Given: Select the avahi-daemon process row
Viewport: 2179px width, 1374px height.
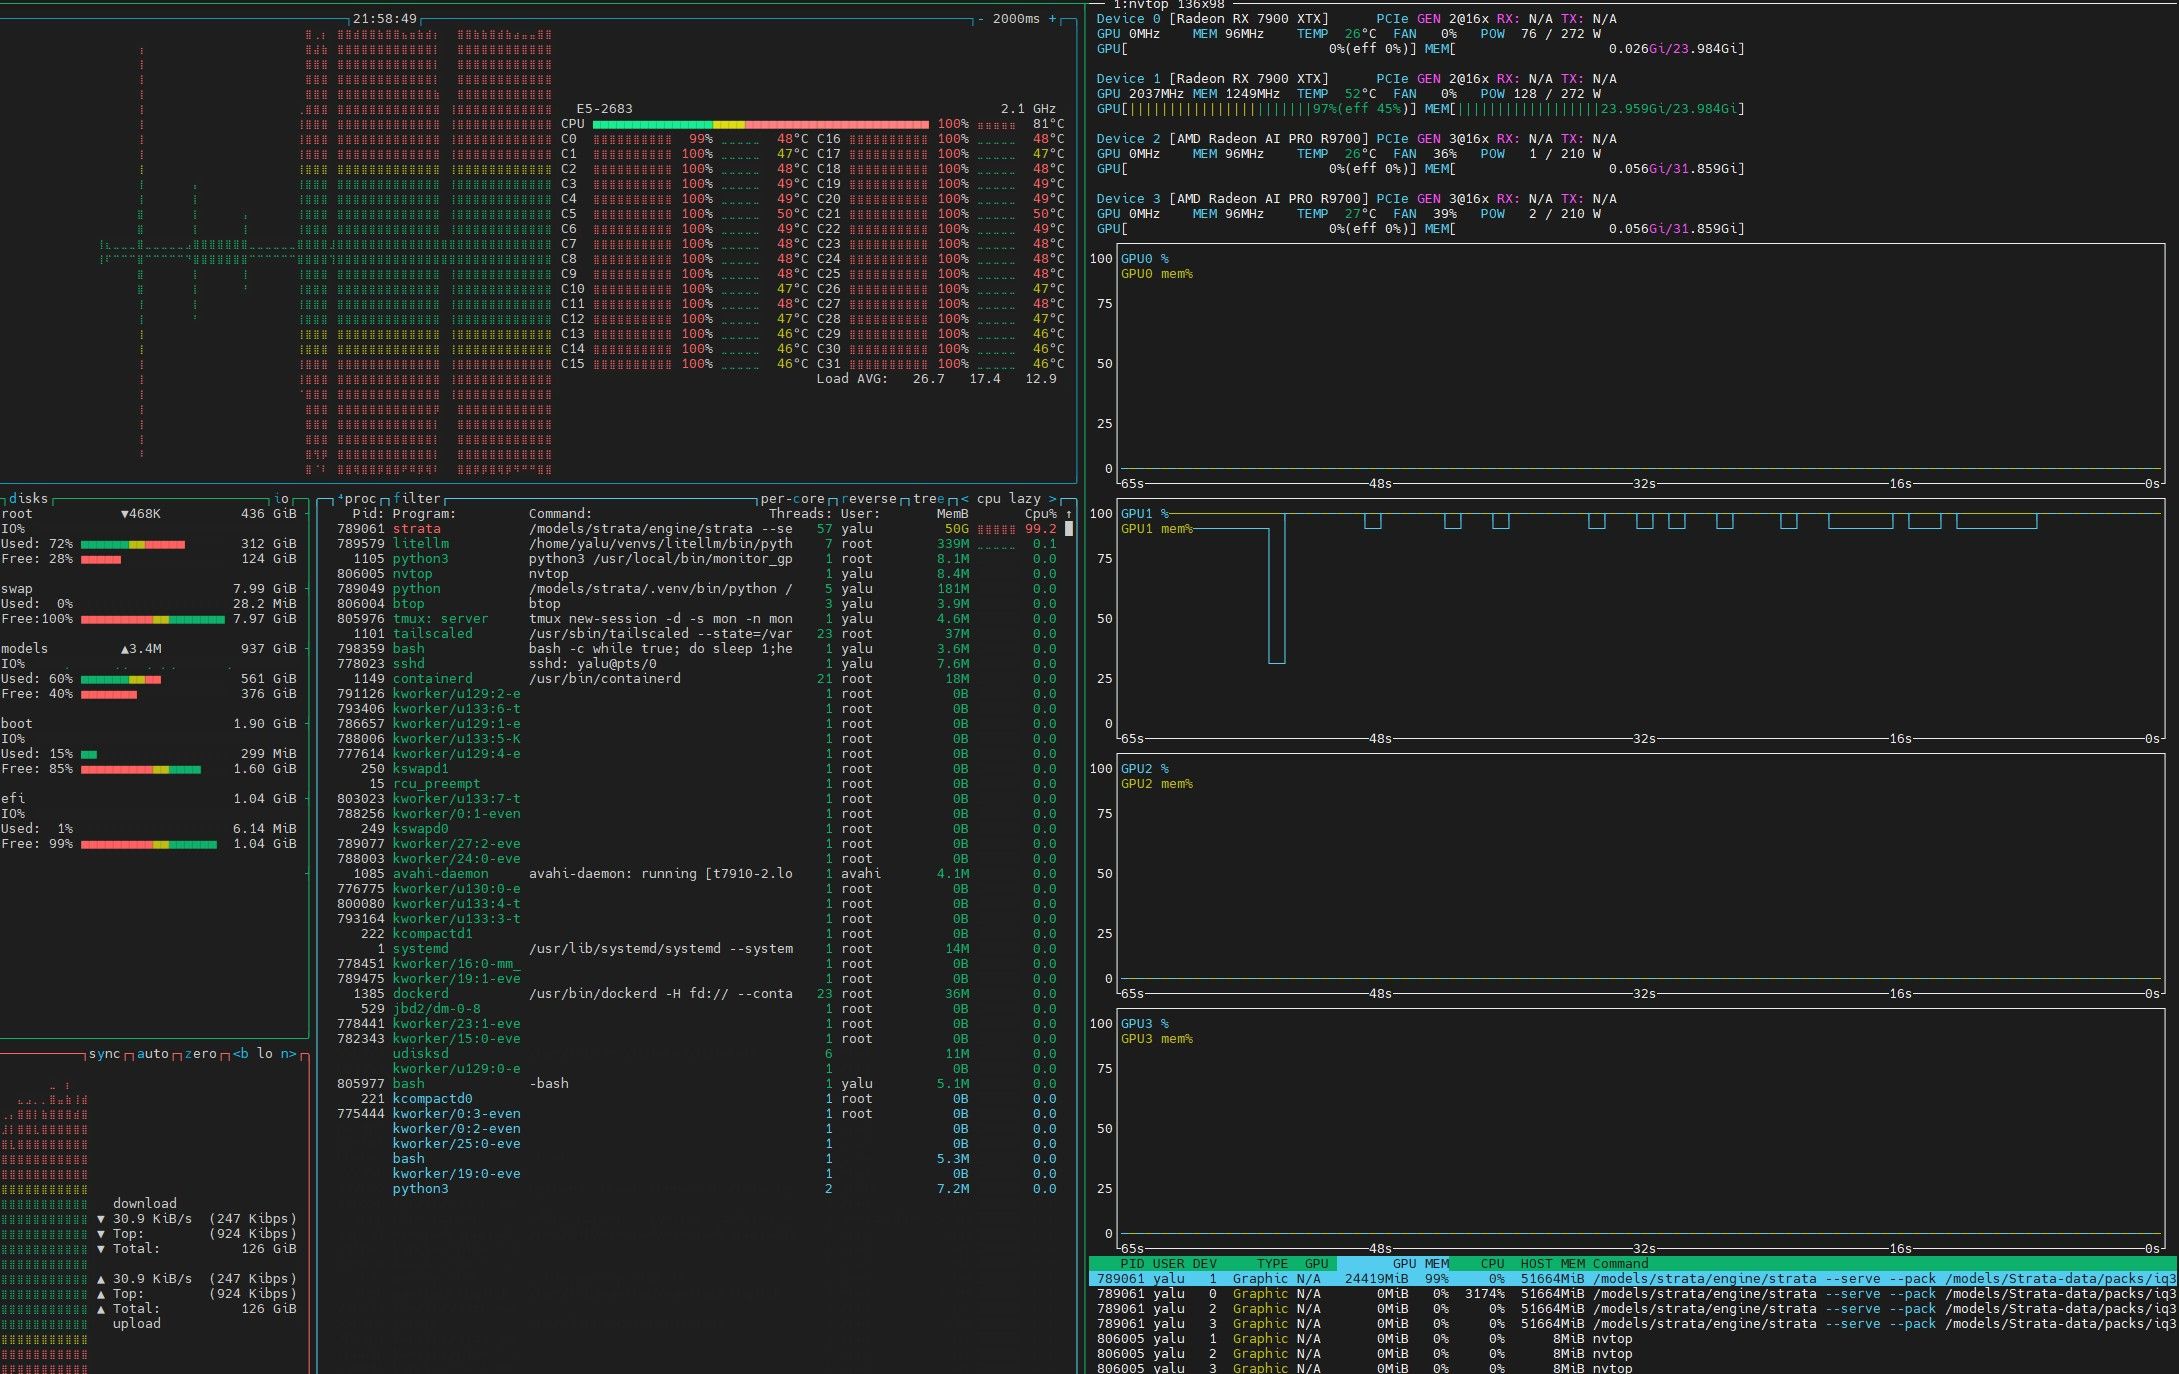Looking at the screenshot, I should coord(696,874).
